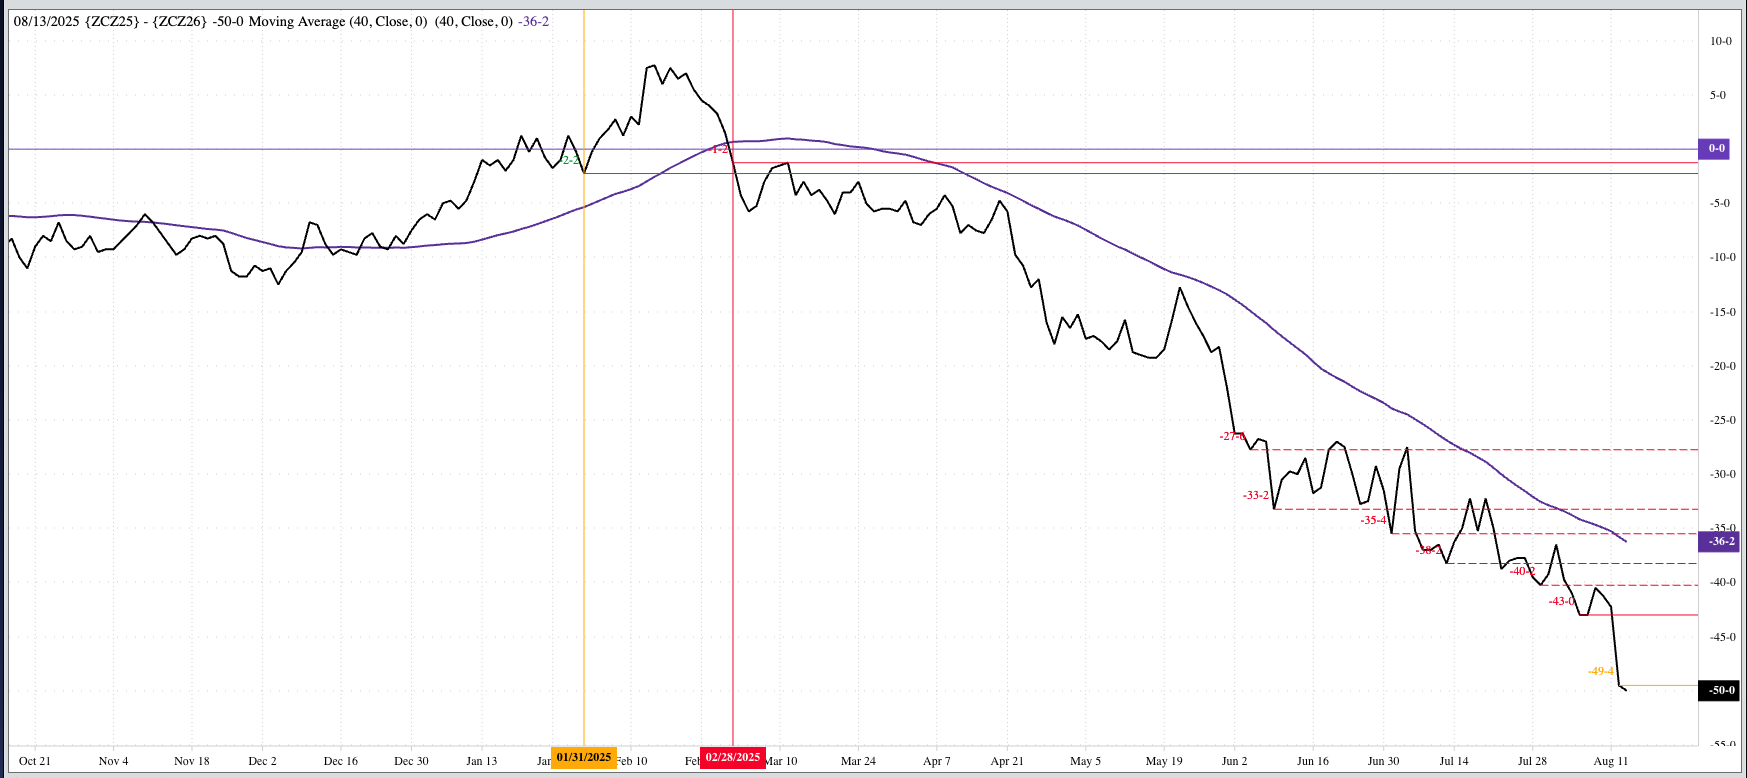Select the purple -36-2 moving average axis tag
The width and height of the screenshot is (1747, 778).
pos(1720,541)
